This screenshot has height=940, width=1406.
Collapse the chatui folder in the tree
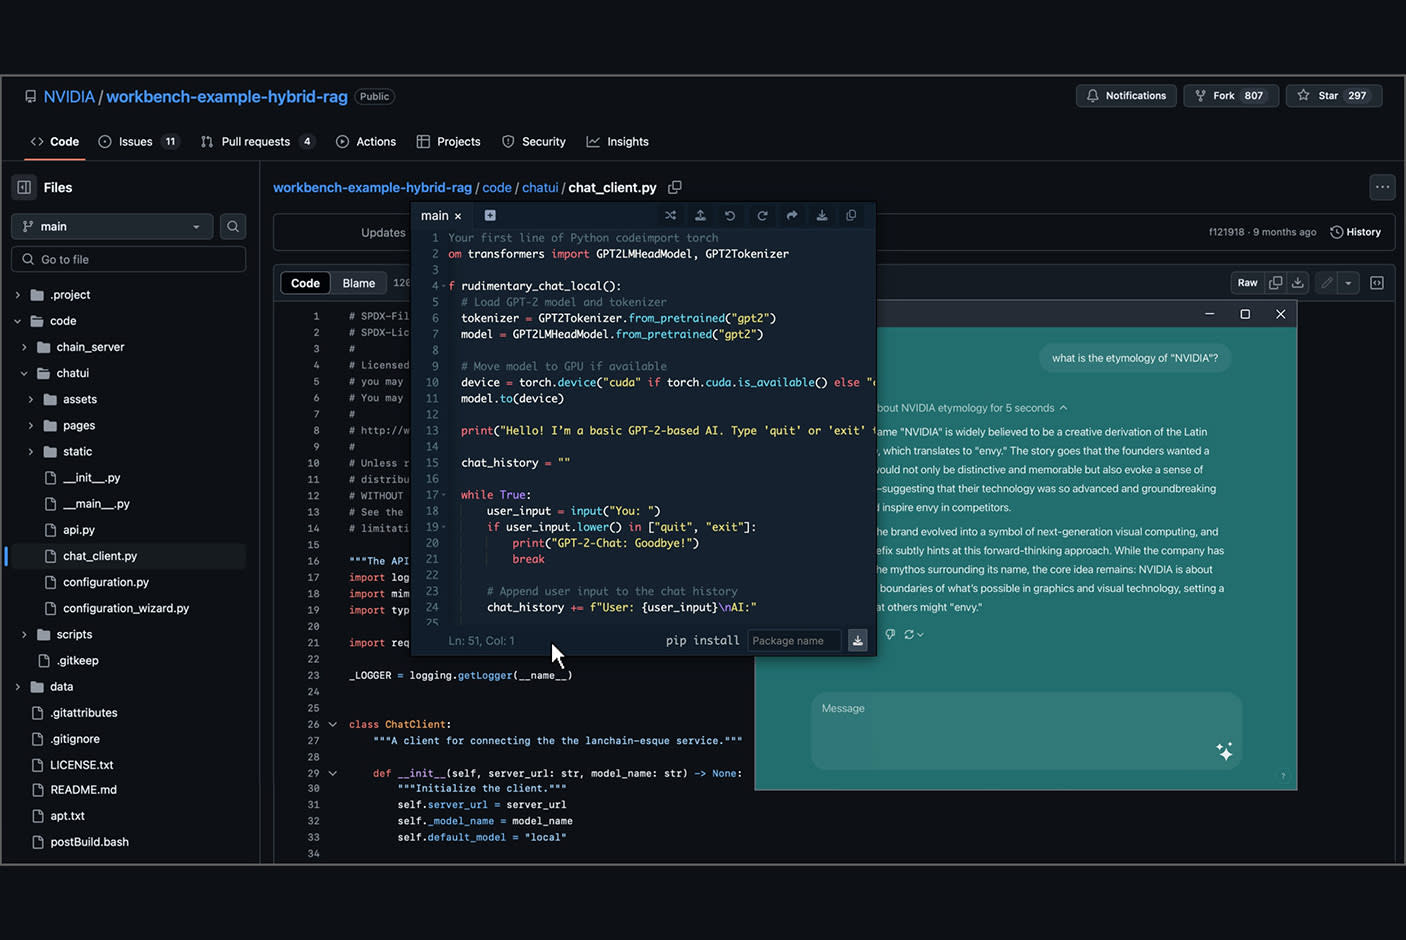pos(24,373)
